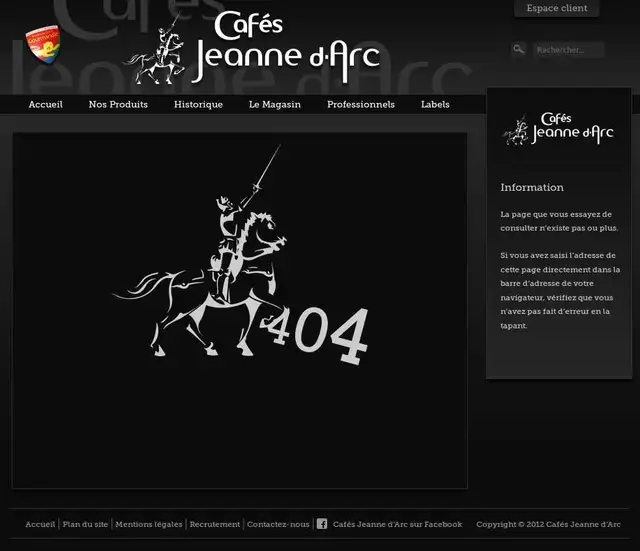The width and height of the screenshot is (640, 551).
Task: Select Le Magasin in navigation
Action: coord(275,104)
